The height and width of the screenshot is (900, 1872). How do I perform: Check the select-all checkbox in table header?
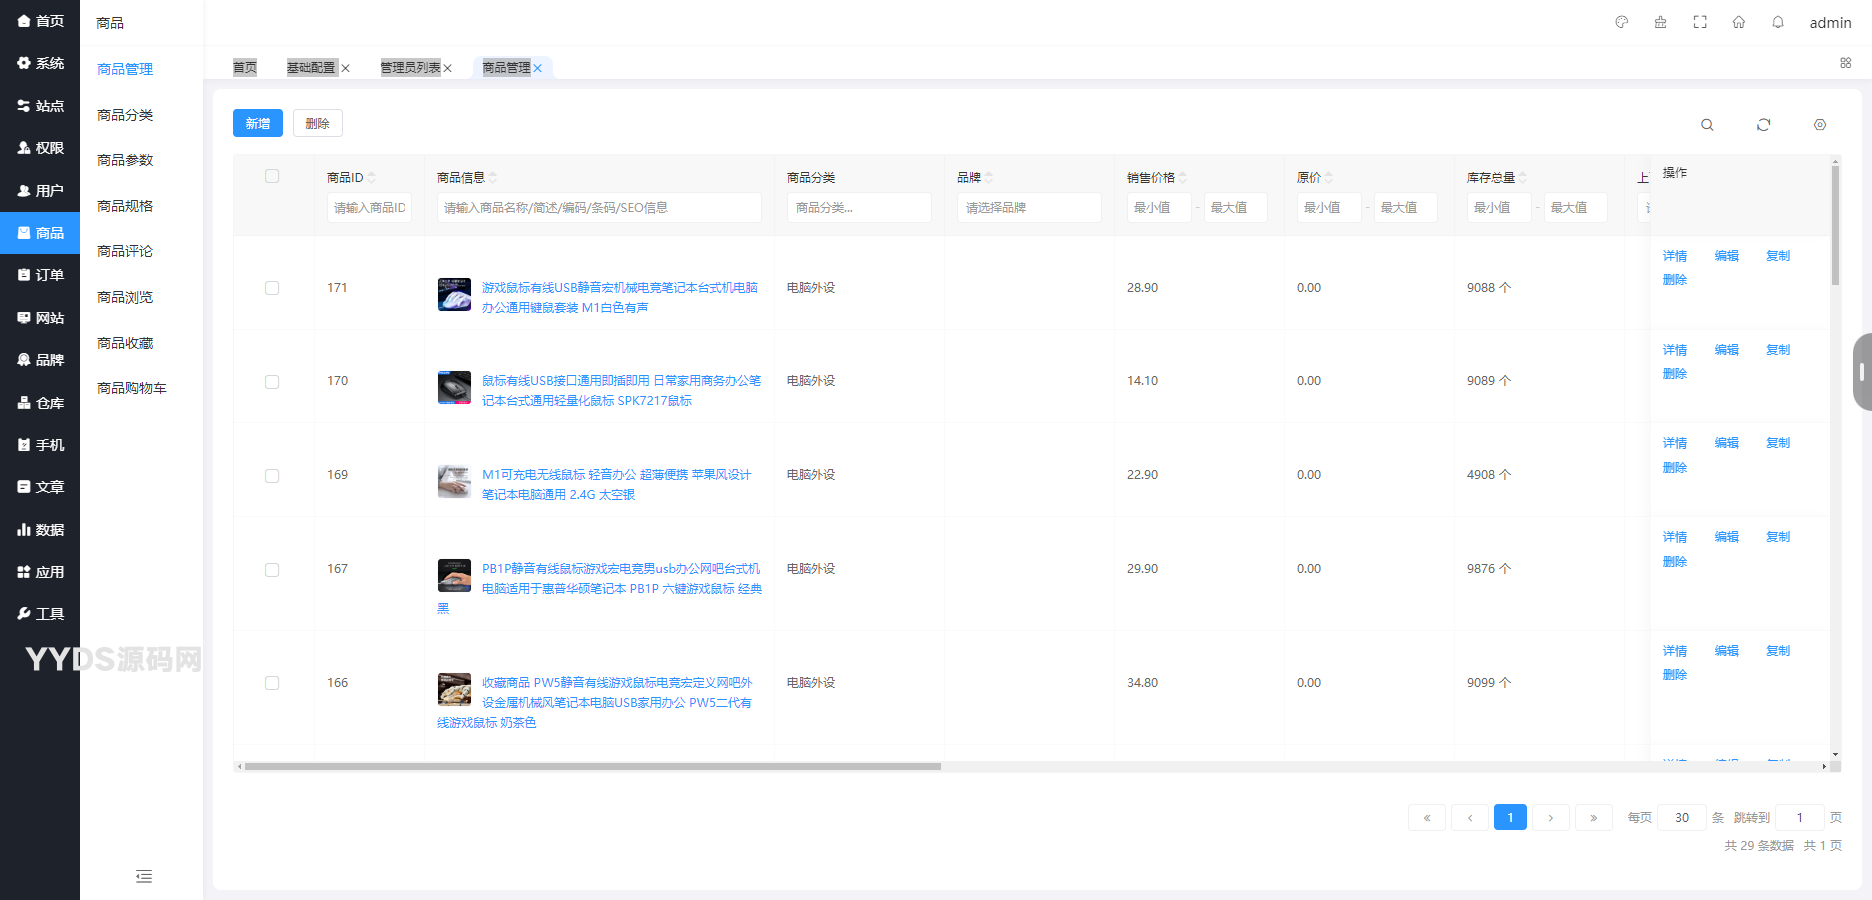pos(272,176)
